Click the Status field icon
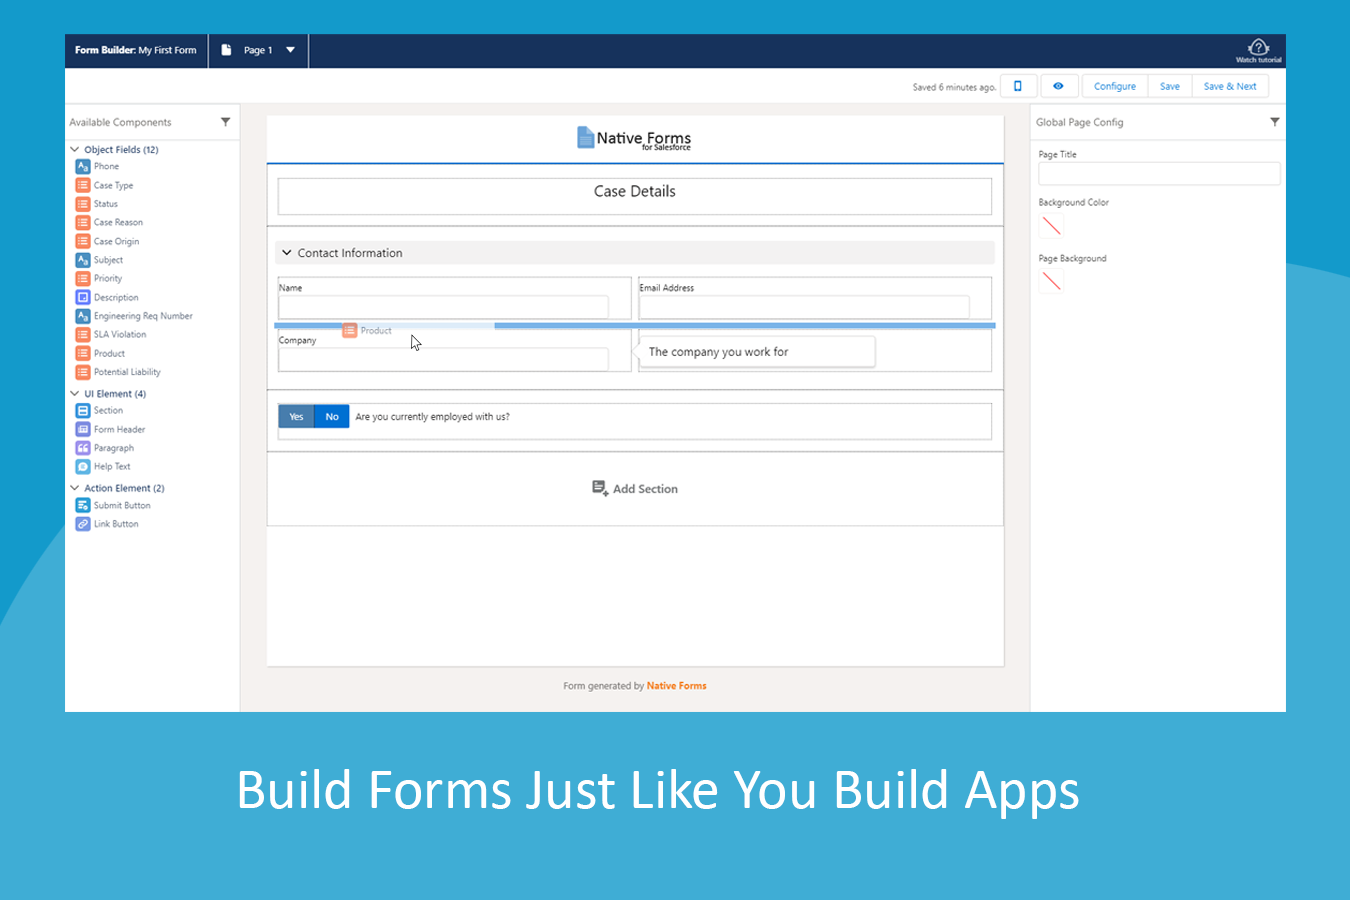Image resolution: width=1350 pixels, height=900 pixels. point(83,204)
